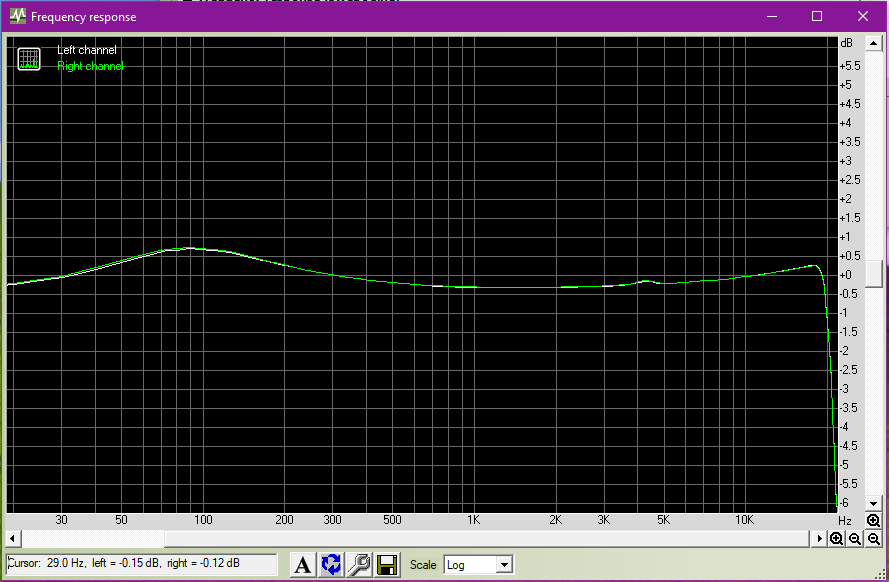Click the '+5.5' dB axis value
889x582 pixels.
point(850,66)
